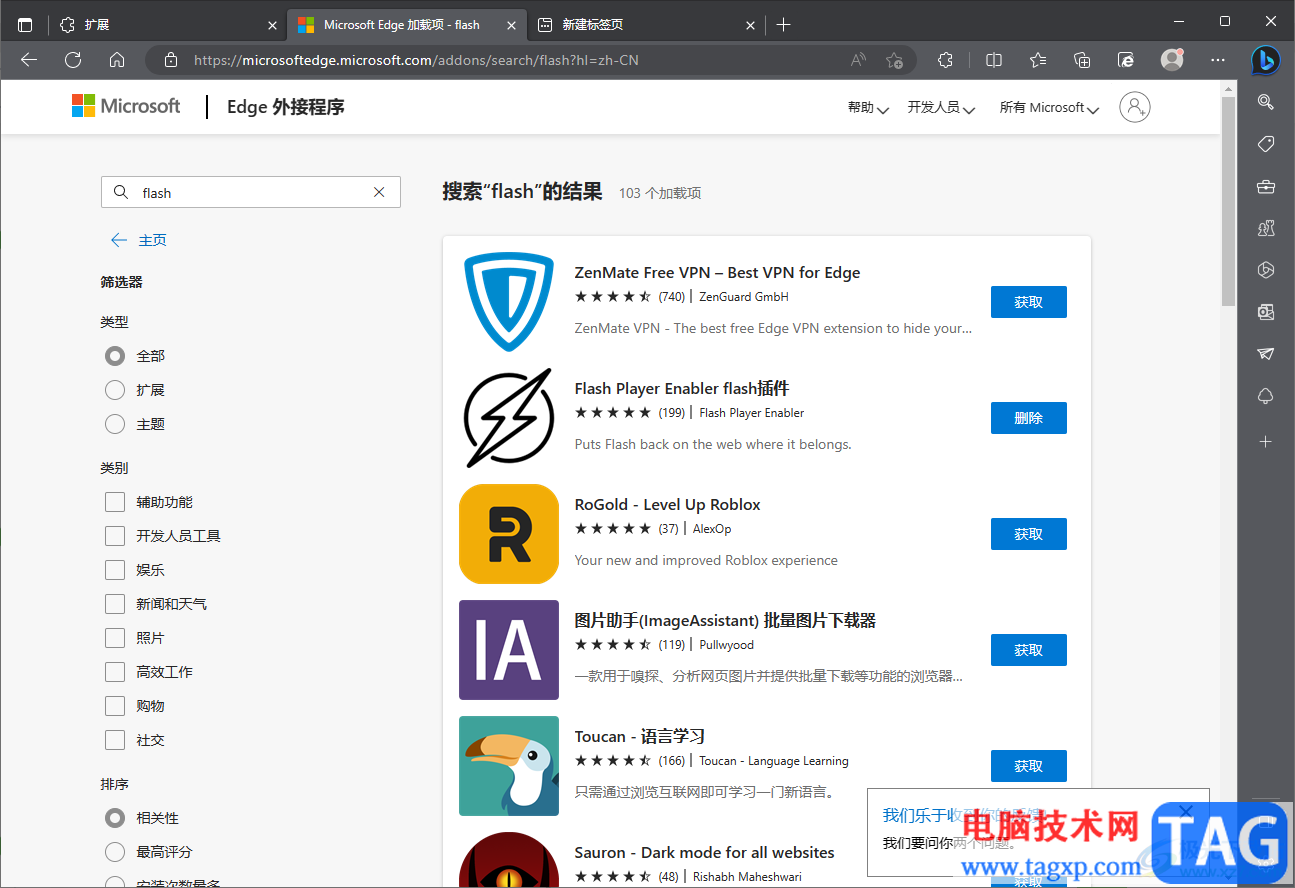The image size is (1295, 888).
Task: Check the 新闻和天气 category checkbox
Action: pyautogui.click(x=115, y=604)
